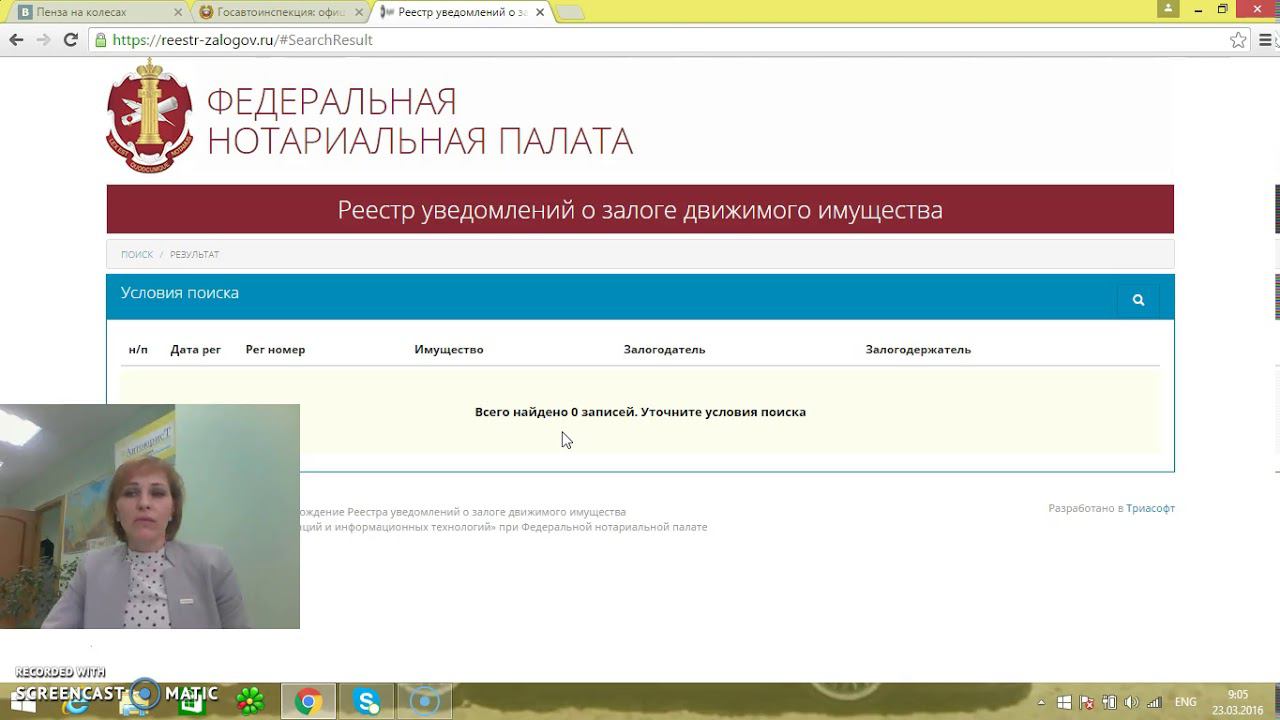Switch to the 'Госавтоинспекция' tab

(x=280, y=12)
